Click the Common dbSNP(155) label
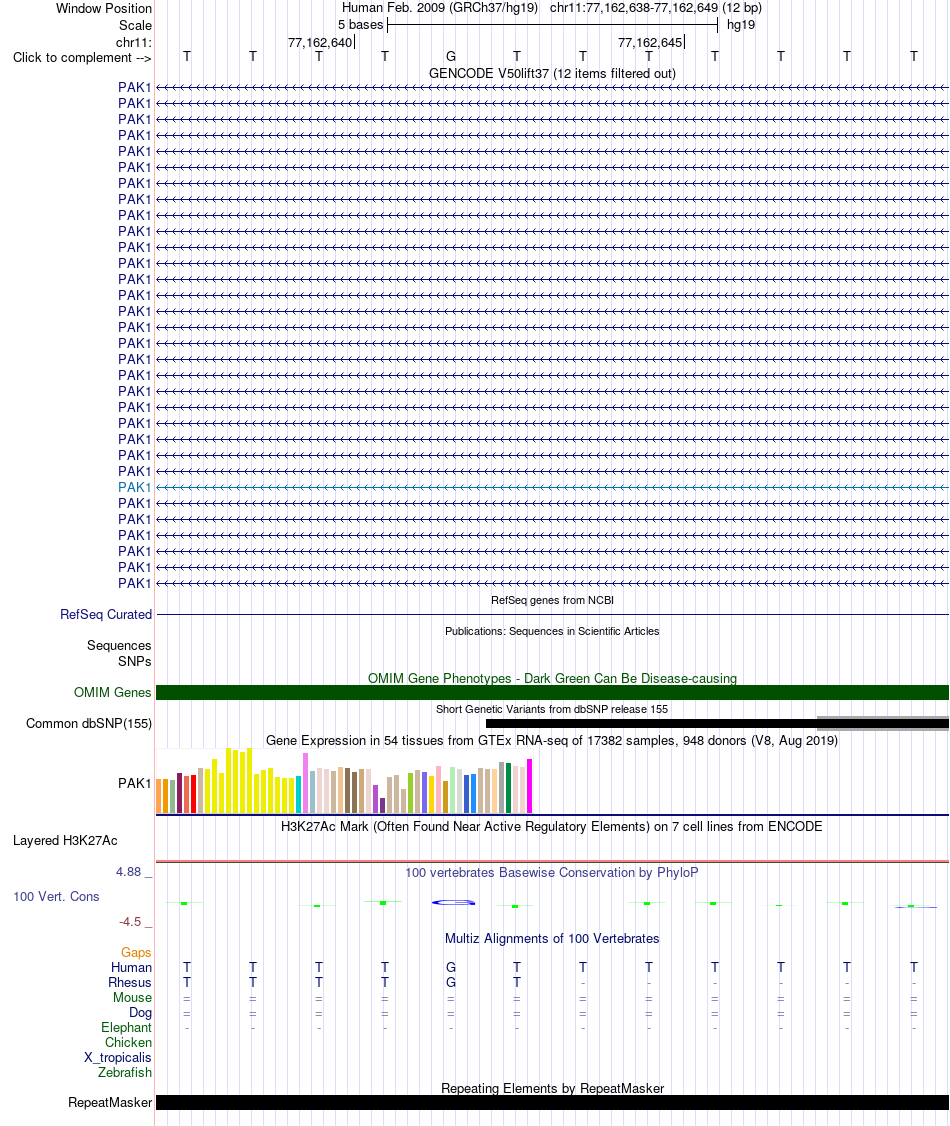The height and width of the screenshot is (1126, 950). (x=89, y=723)
